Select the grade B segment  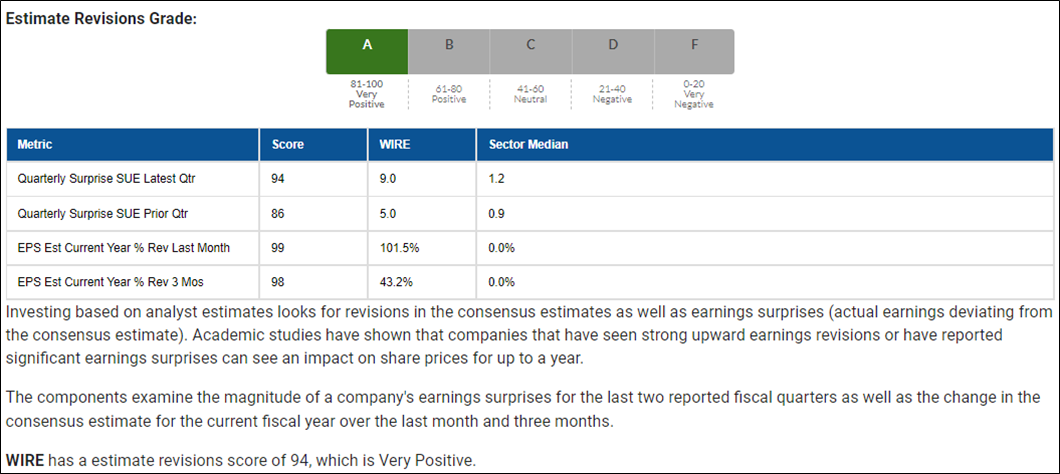click(449, 51)
